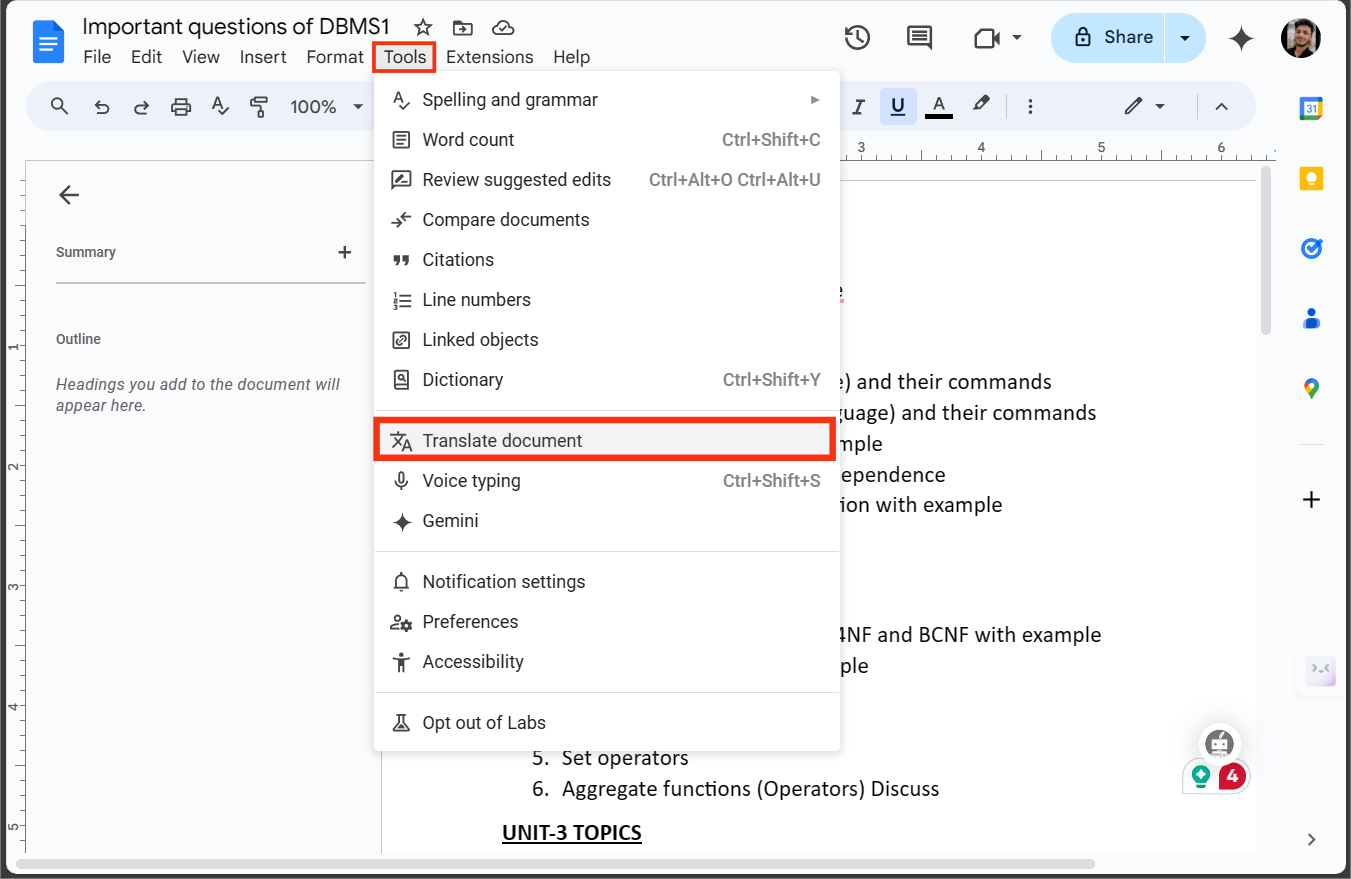The height and width of the screenshot is (879, 1351).
Task: Open the Extensions menu
Action: click(x=490, y=57)
